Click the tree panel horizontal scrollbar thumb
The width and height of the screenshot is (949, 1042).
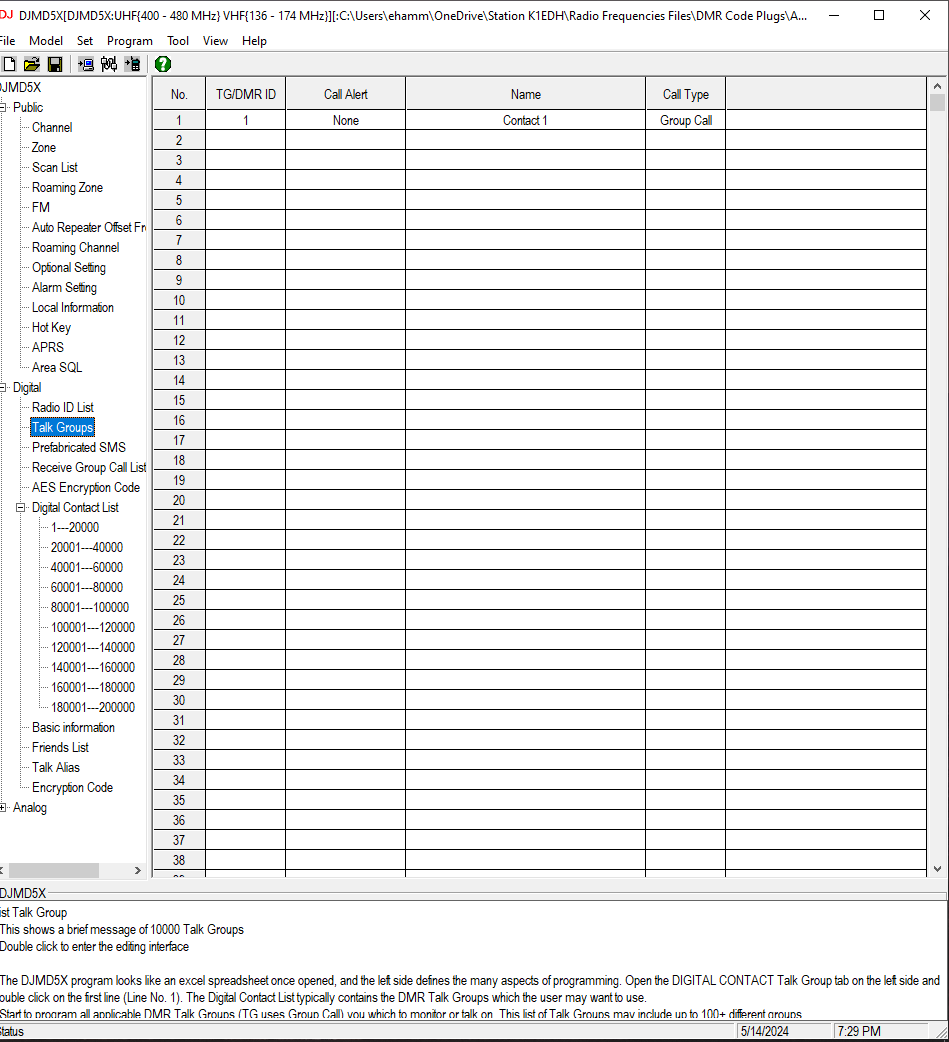point(54,870)
